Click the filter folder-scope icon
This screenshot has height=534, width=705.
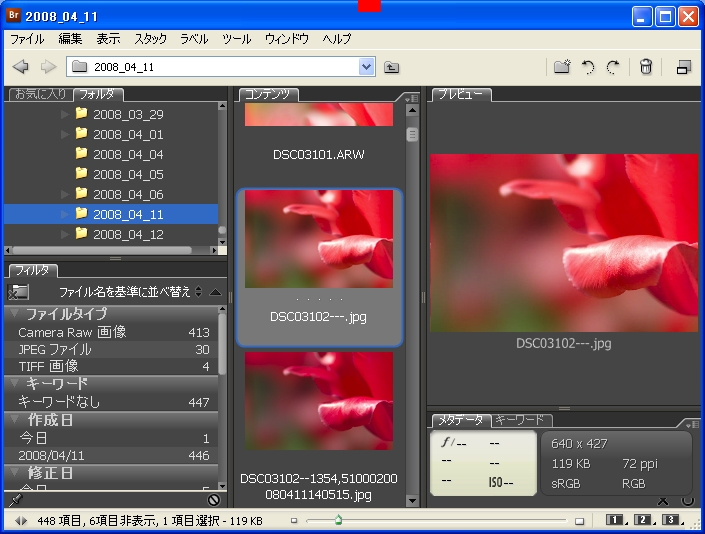(x=18, y=292)
